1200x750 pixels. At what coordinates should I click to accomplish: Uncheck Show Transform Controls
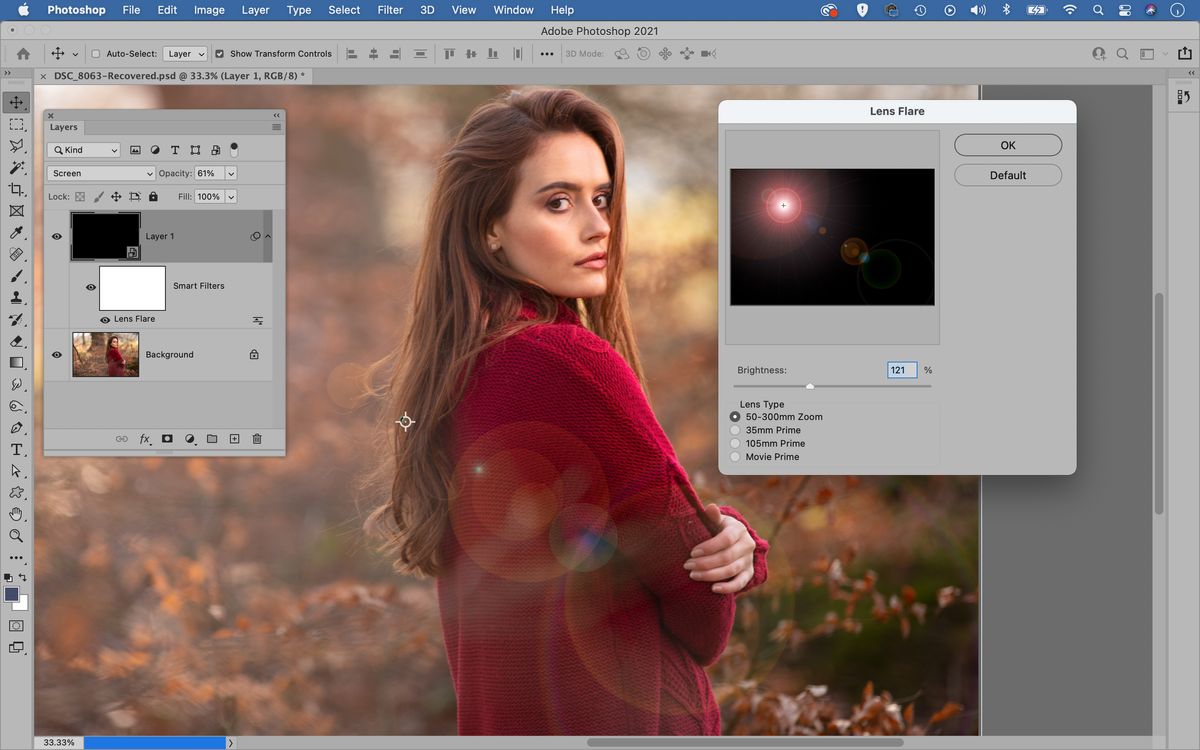pyautogui.click(x=220, y=54)
